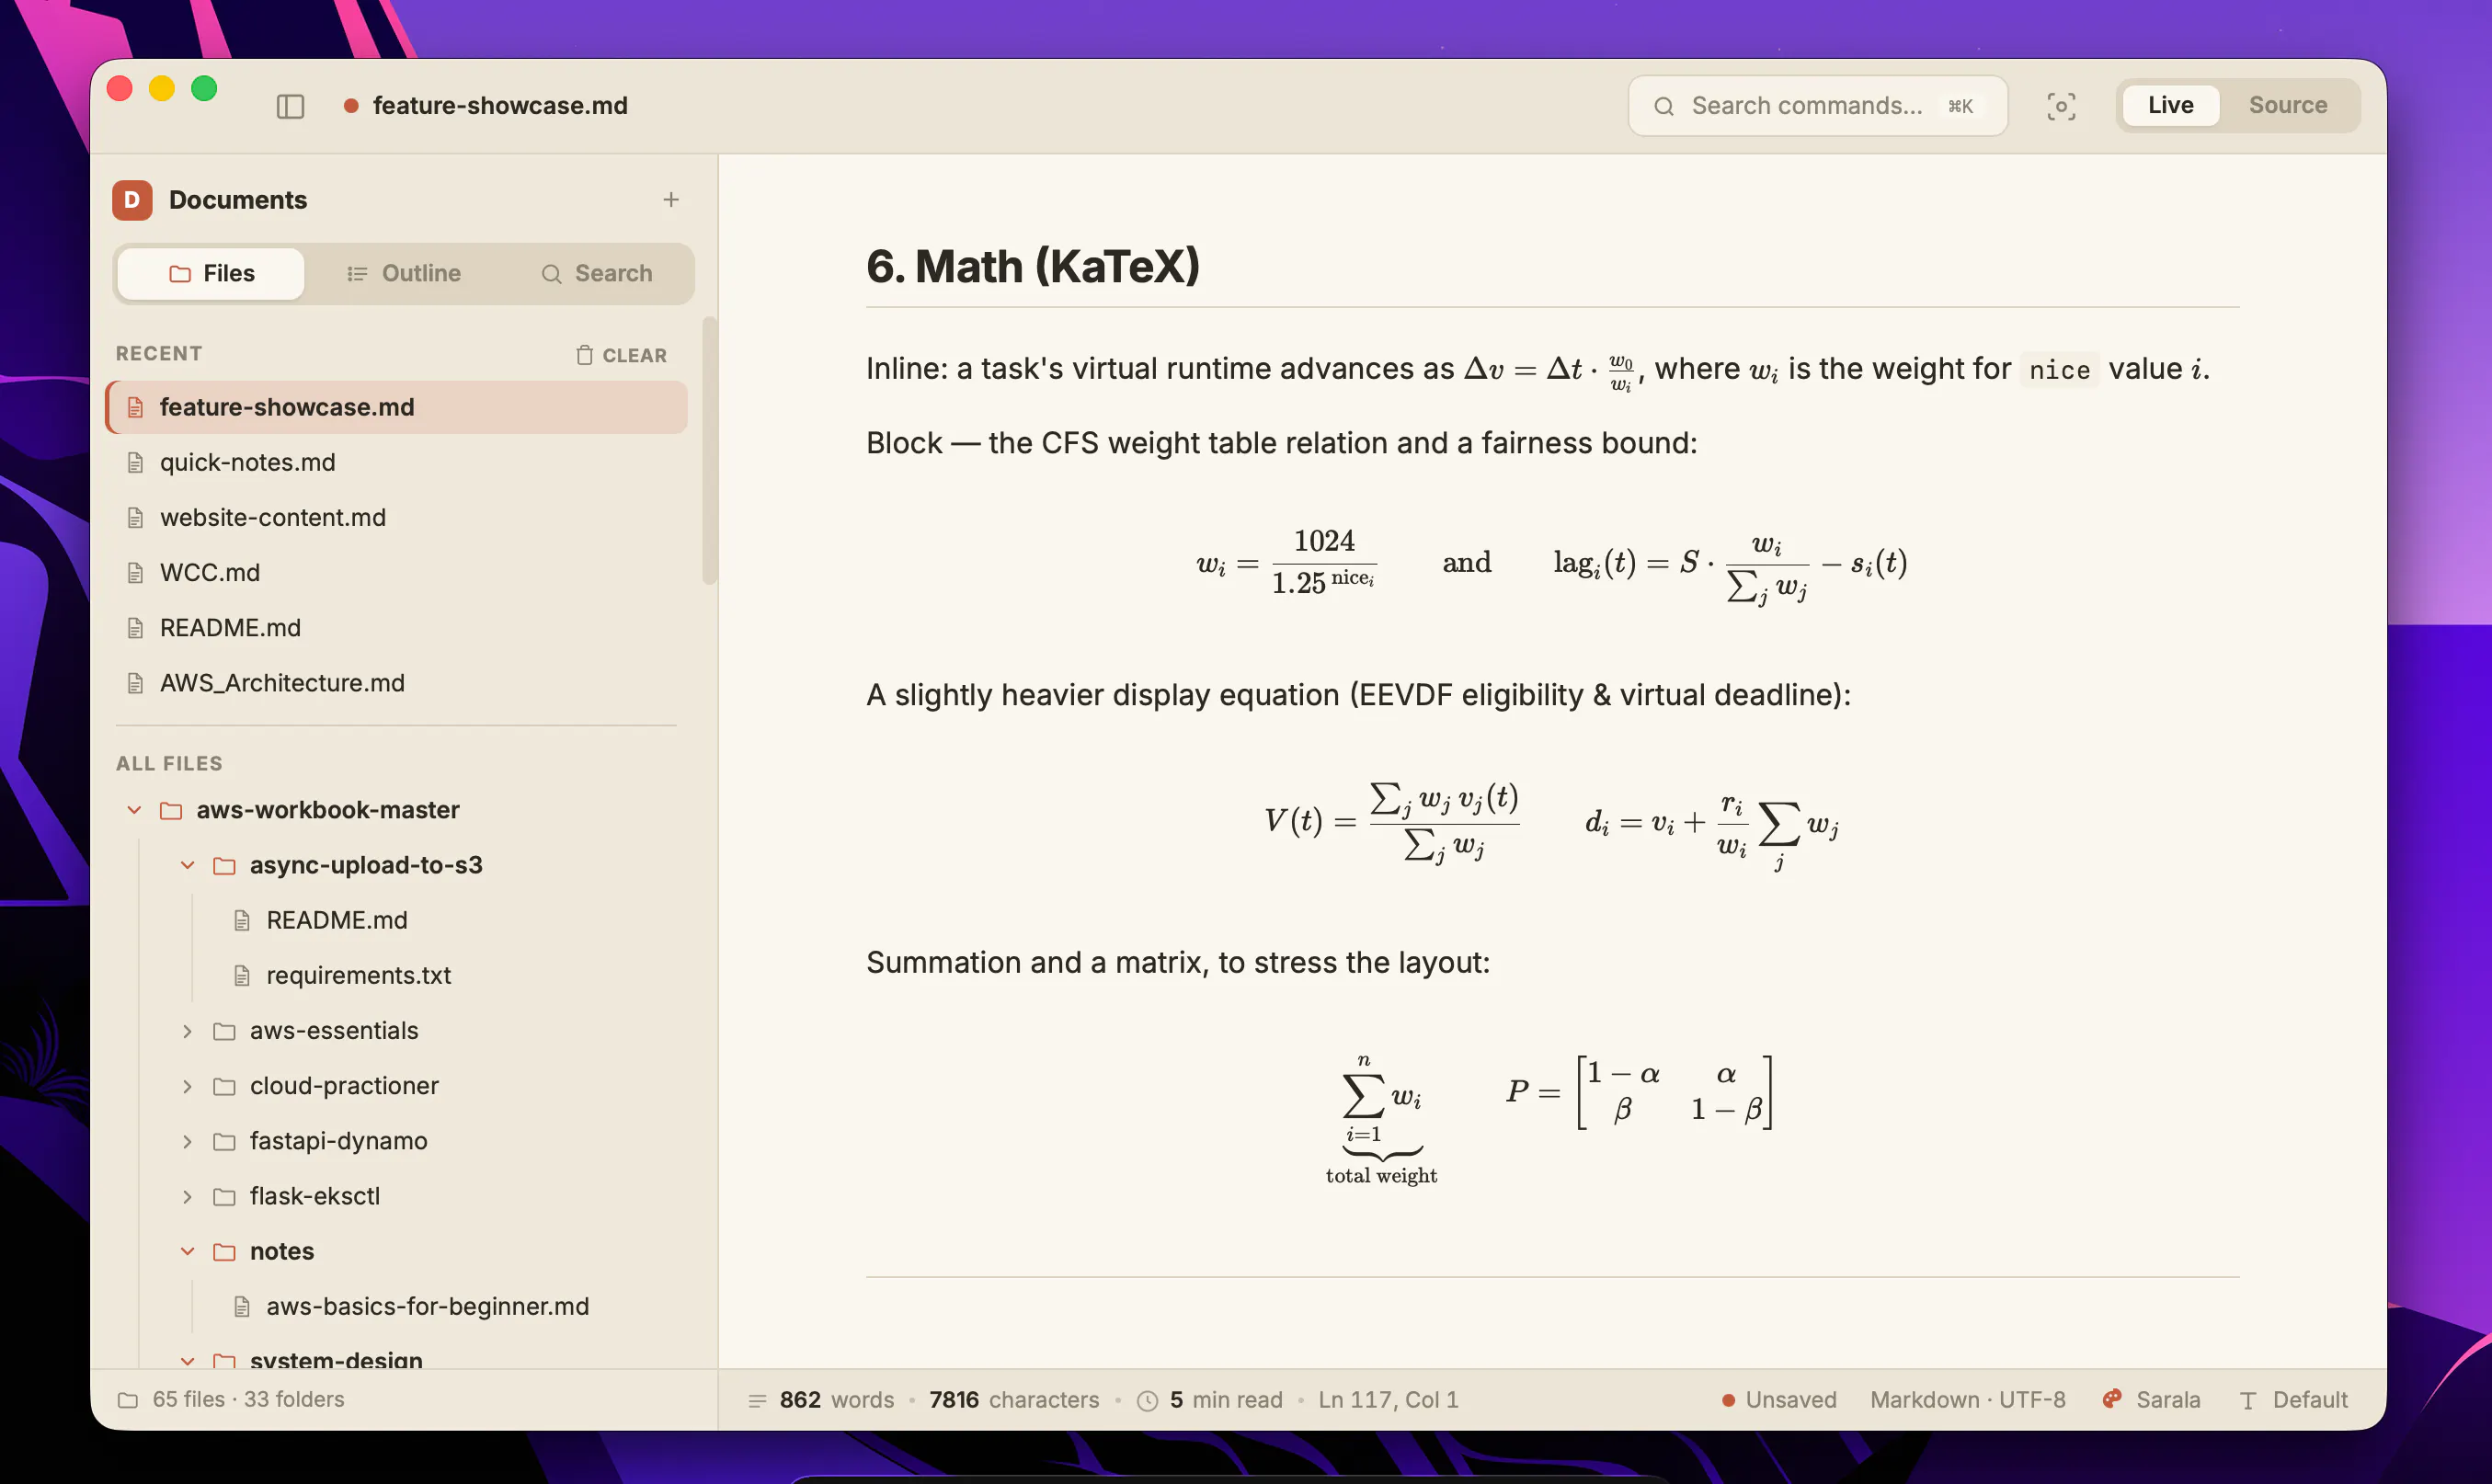Open the Files tab
2492x1484 pixels.
pyautogui.click(x=211, y=274)
